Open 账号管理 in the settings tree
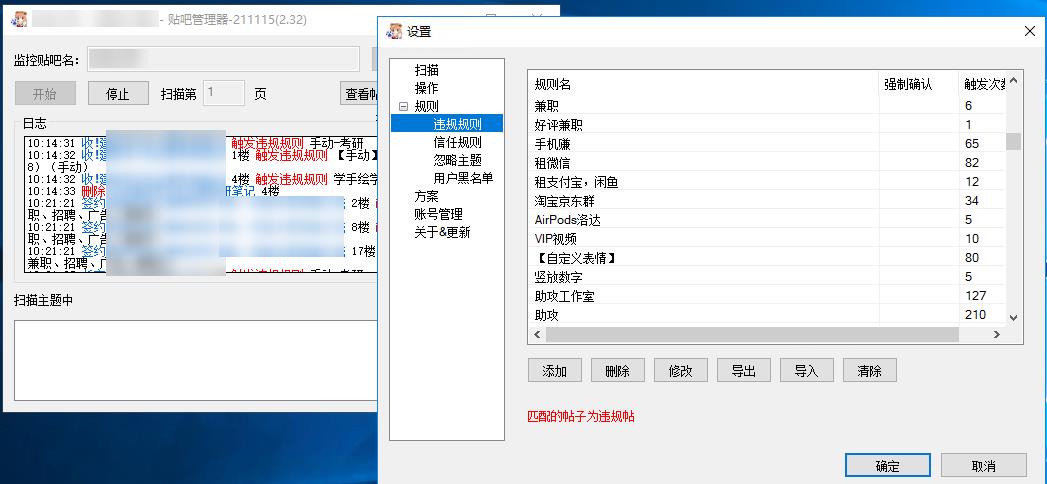 pyautogui.click(x=439, y=214)
